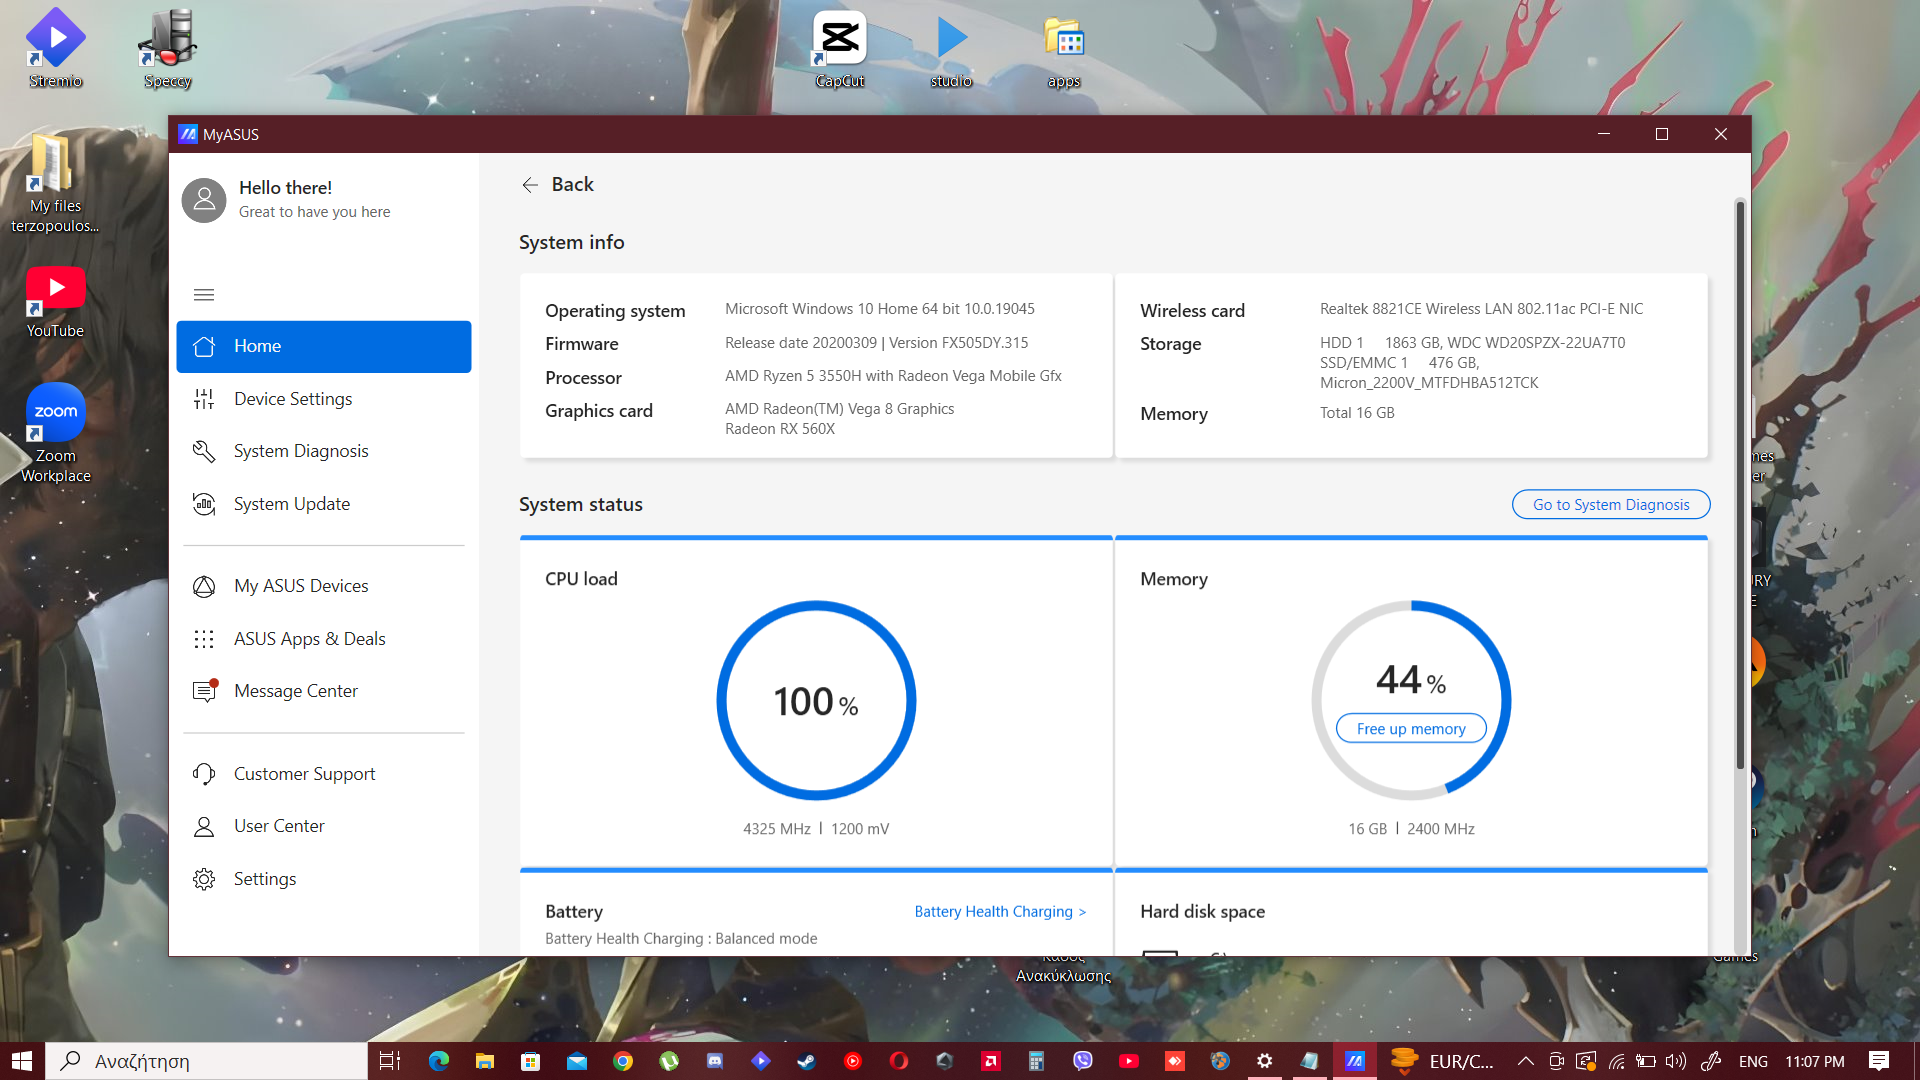Click the MyASUS vertical scrollbar
The image size is (1920, 1080).
point(1740,485)
